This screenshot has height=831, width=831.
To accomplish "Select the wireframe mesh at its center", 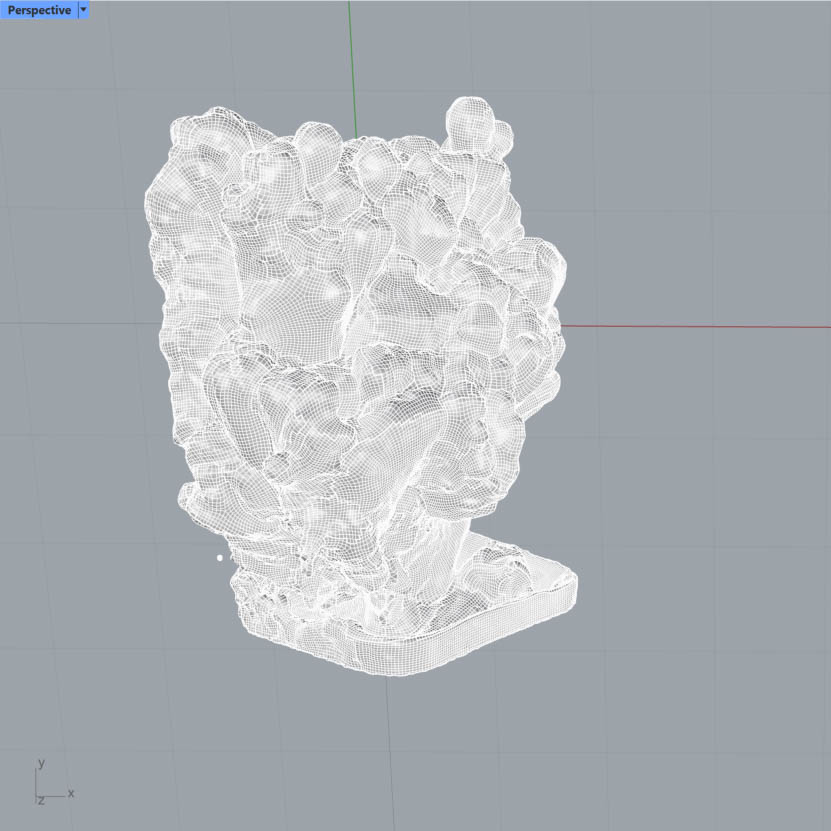I will coord(355,380).
